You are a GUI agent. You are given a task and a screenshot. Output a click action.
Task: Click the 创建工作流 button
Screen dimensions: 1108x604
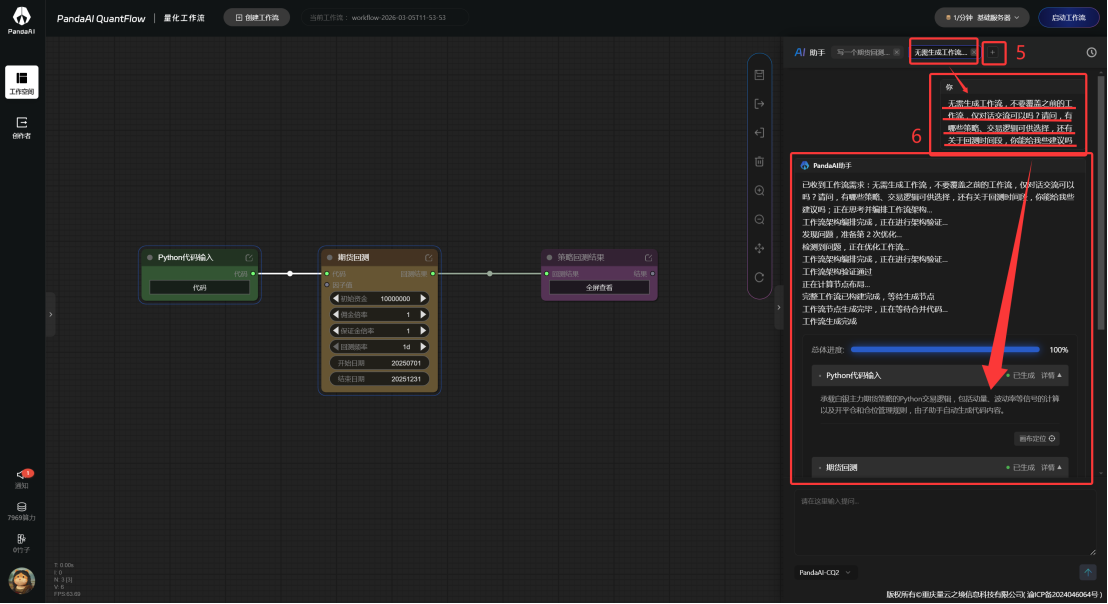point(257,18)
